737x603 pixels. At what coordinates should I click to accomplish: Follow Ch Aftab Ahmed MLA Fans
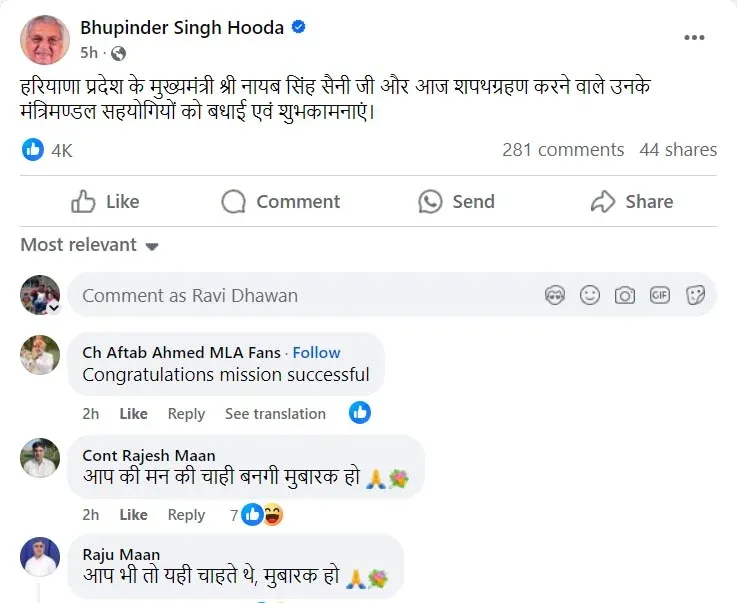(x=316, y=352)
